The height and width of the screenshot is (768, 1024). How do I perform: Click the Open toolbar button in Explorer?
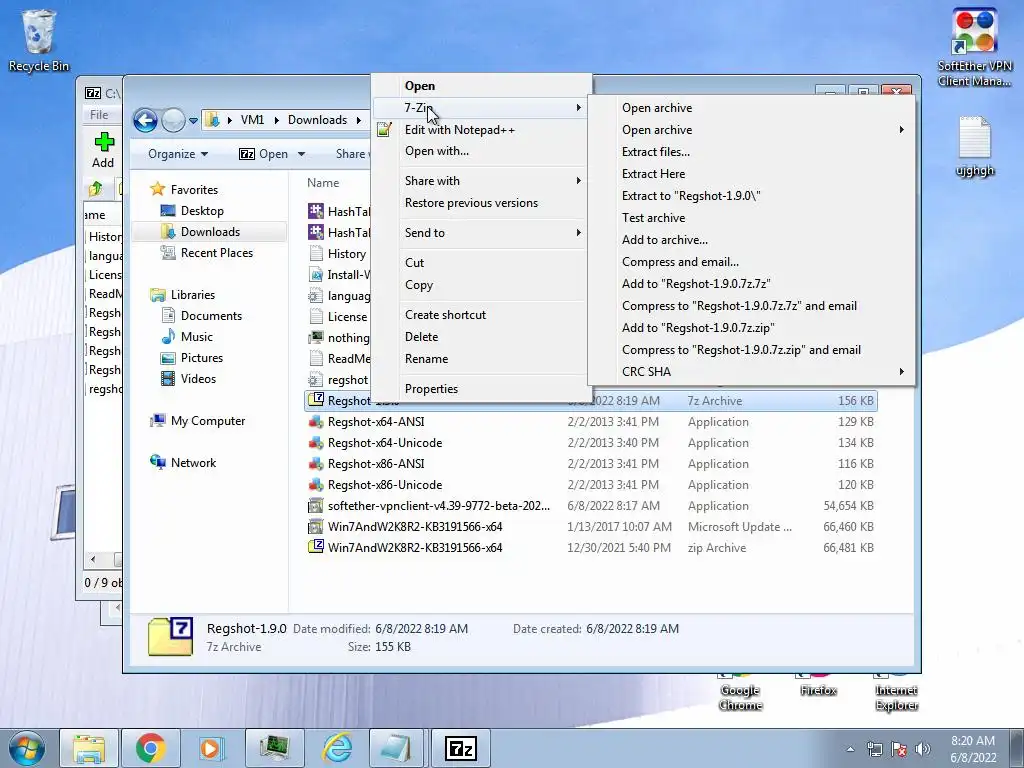coord(264,154)
